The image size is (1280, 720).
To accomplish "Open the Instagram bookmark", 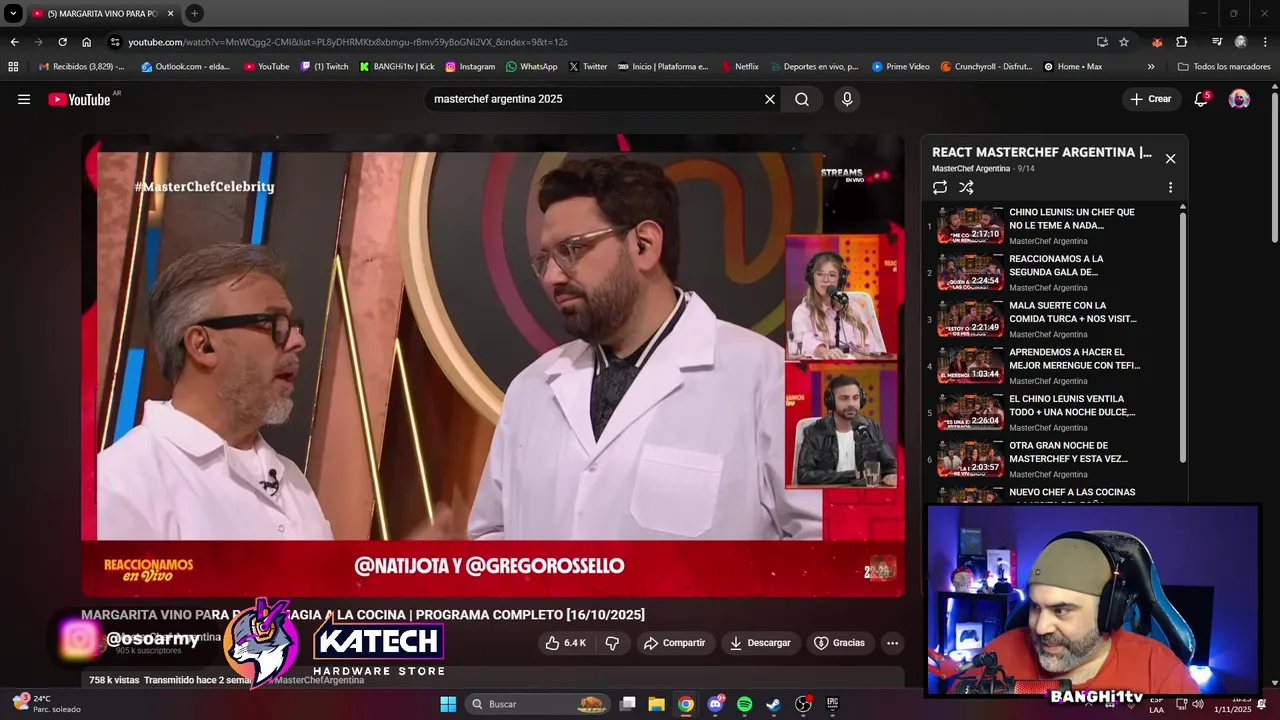I will pyautogui.click(x=470, y=67).
